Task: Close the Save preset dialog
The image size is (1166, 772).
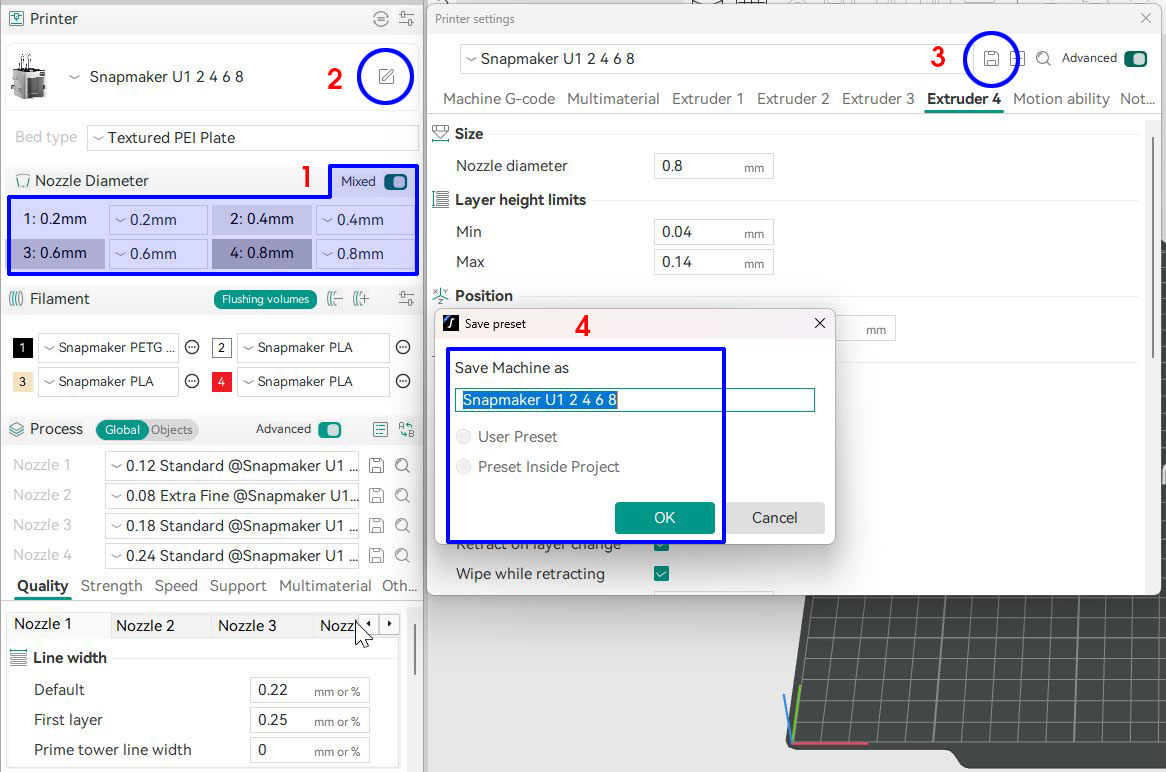Action: (819, 323)
